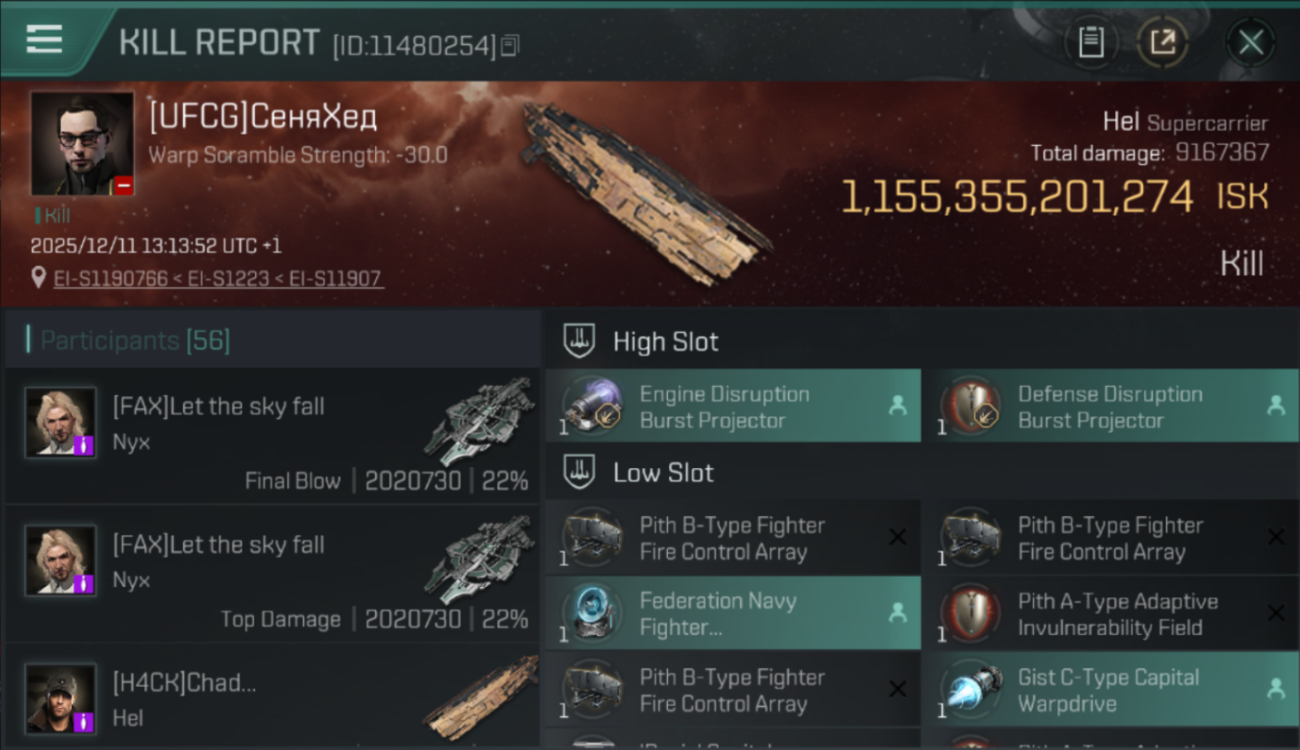Image resolution: width=1300 pixels, height=750 pixels.
Task: Open the clipboard notes icon
Action: (1091, 42)
